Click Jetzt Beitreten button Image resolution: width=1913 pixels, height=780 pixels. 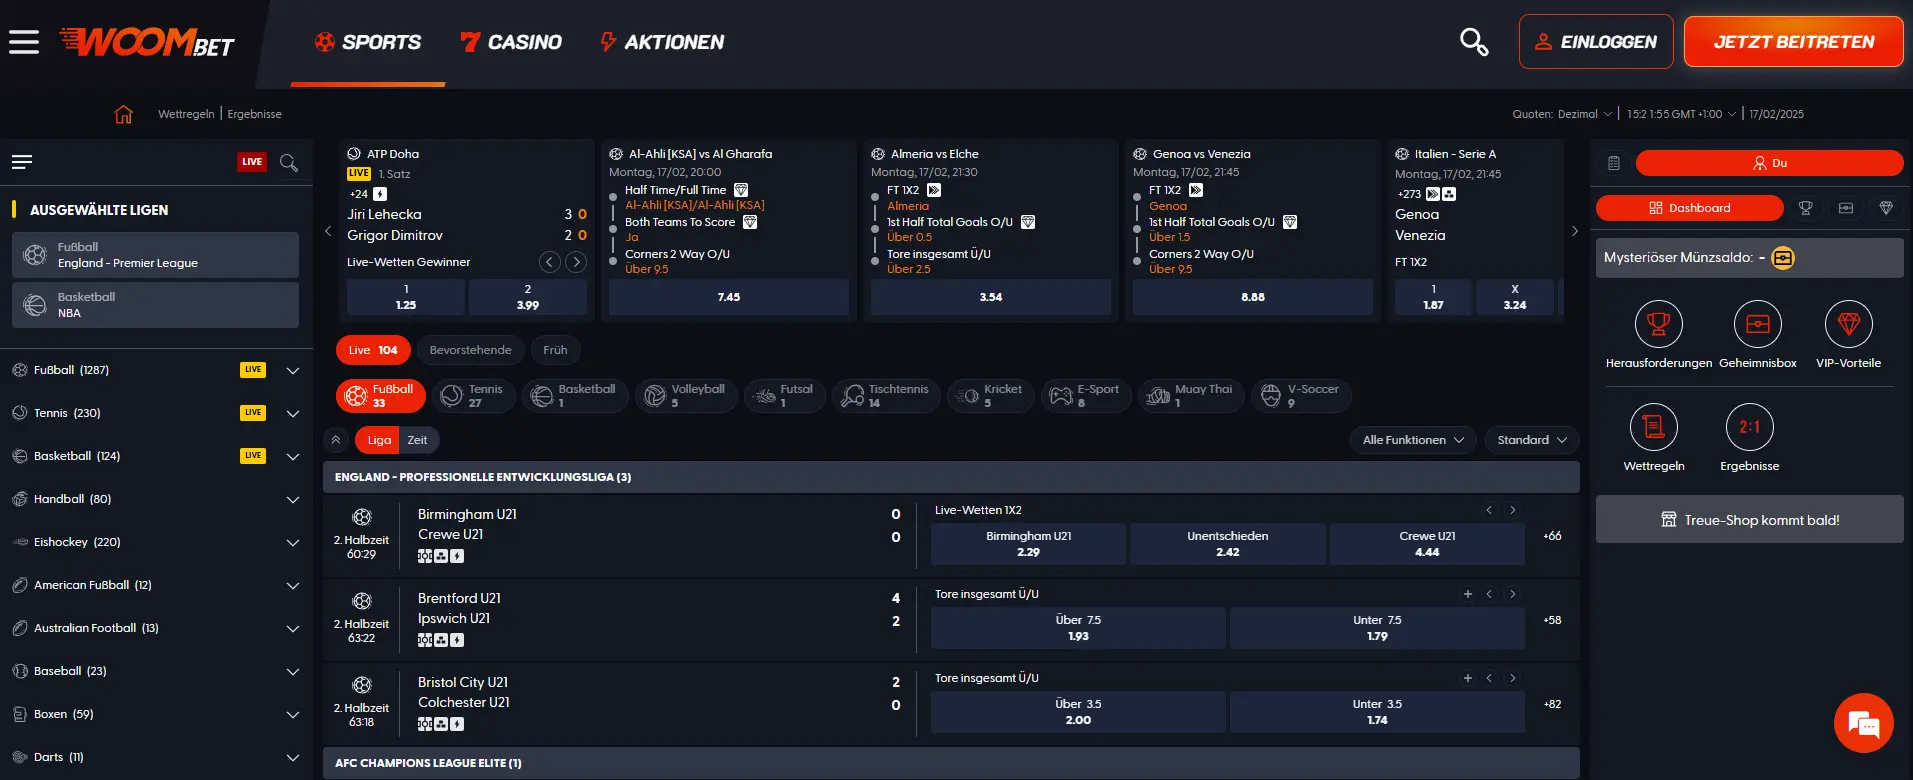click(1794, 42)
